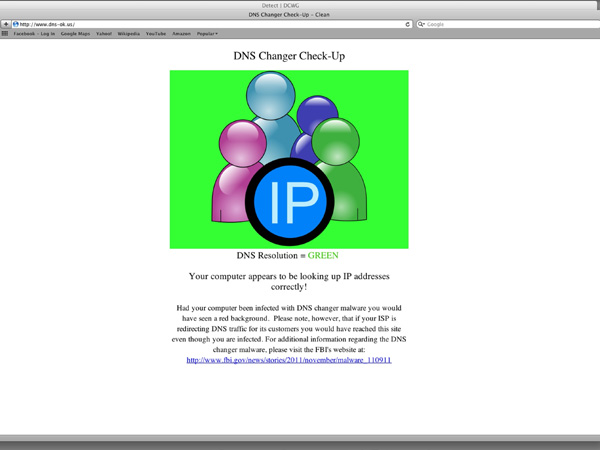Image resolution: width=600 pixels, height=450 pixels.
Task: Open the Google Maps bookmark
Action: click(x=75, y=33)
